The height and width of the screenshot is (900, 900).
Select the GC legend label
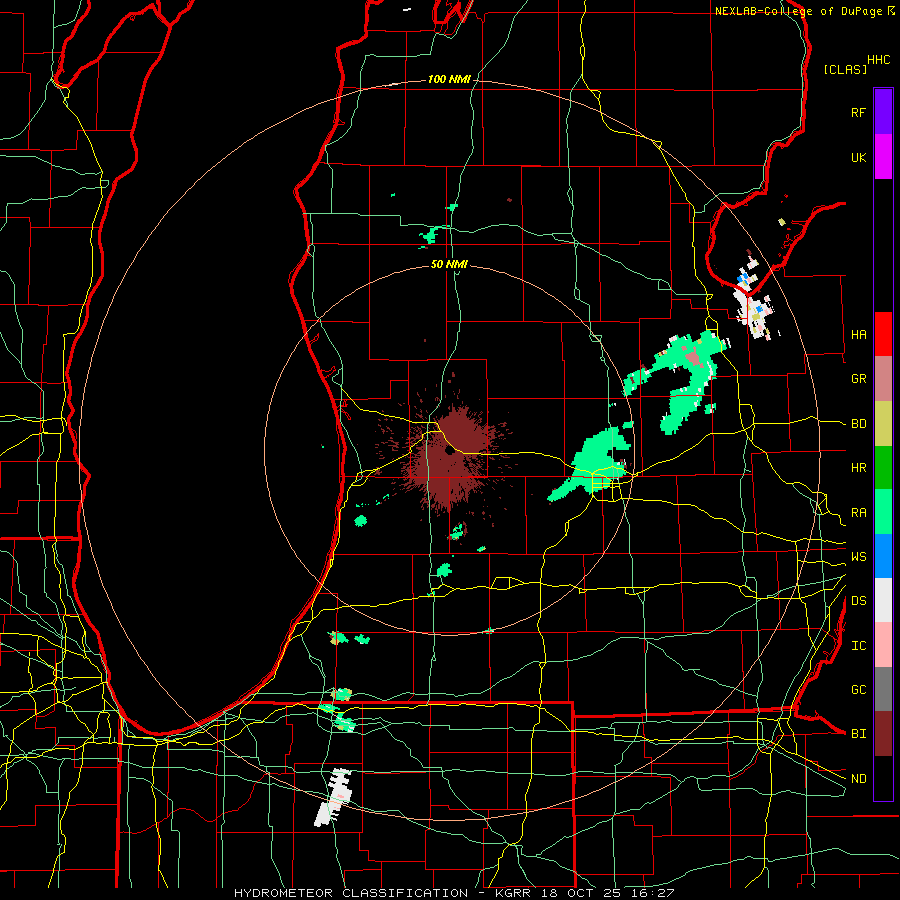pyautogui.click(x=858, y=690)
